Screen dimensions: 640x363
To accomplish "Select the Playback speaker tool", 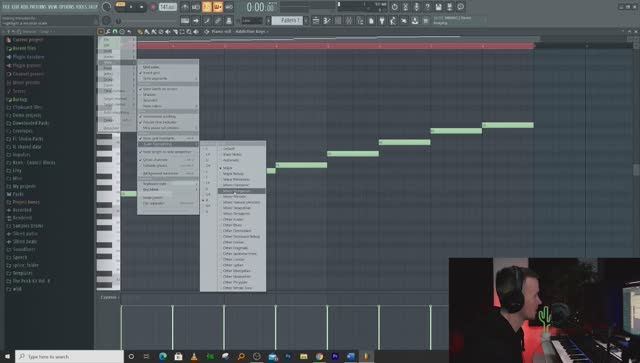I will (196, 31).
